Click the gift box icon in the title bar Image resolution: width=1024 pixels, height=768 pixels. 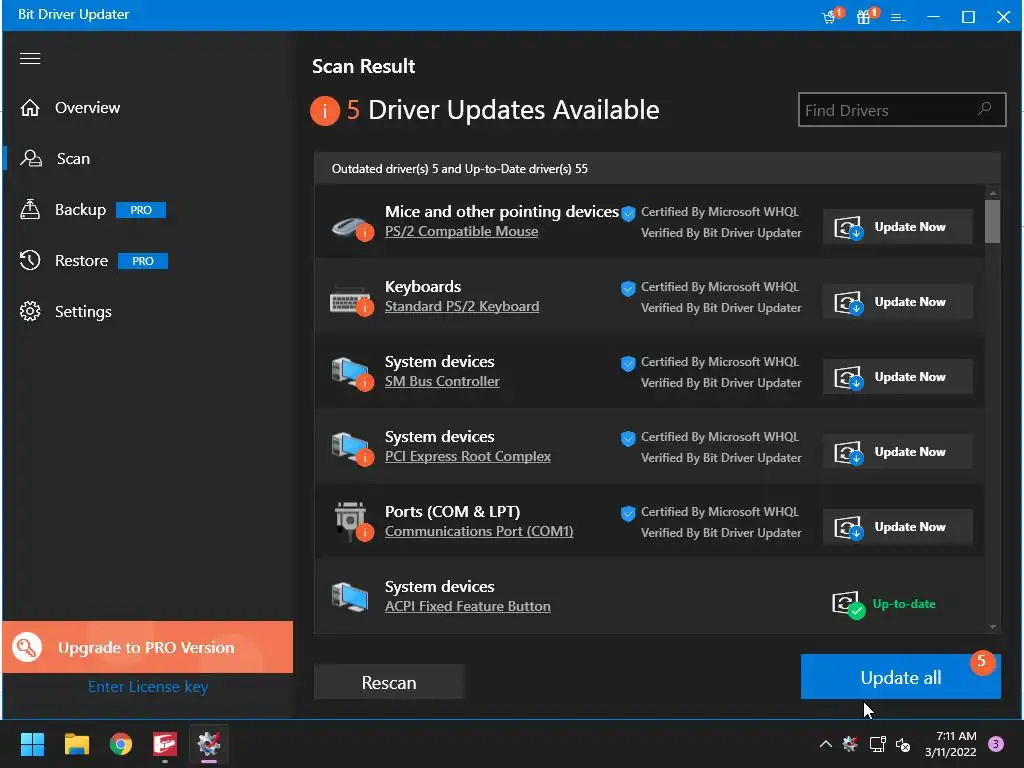[866, 16]
